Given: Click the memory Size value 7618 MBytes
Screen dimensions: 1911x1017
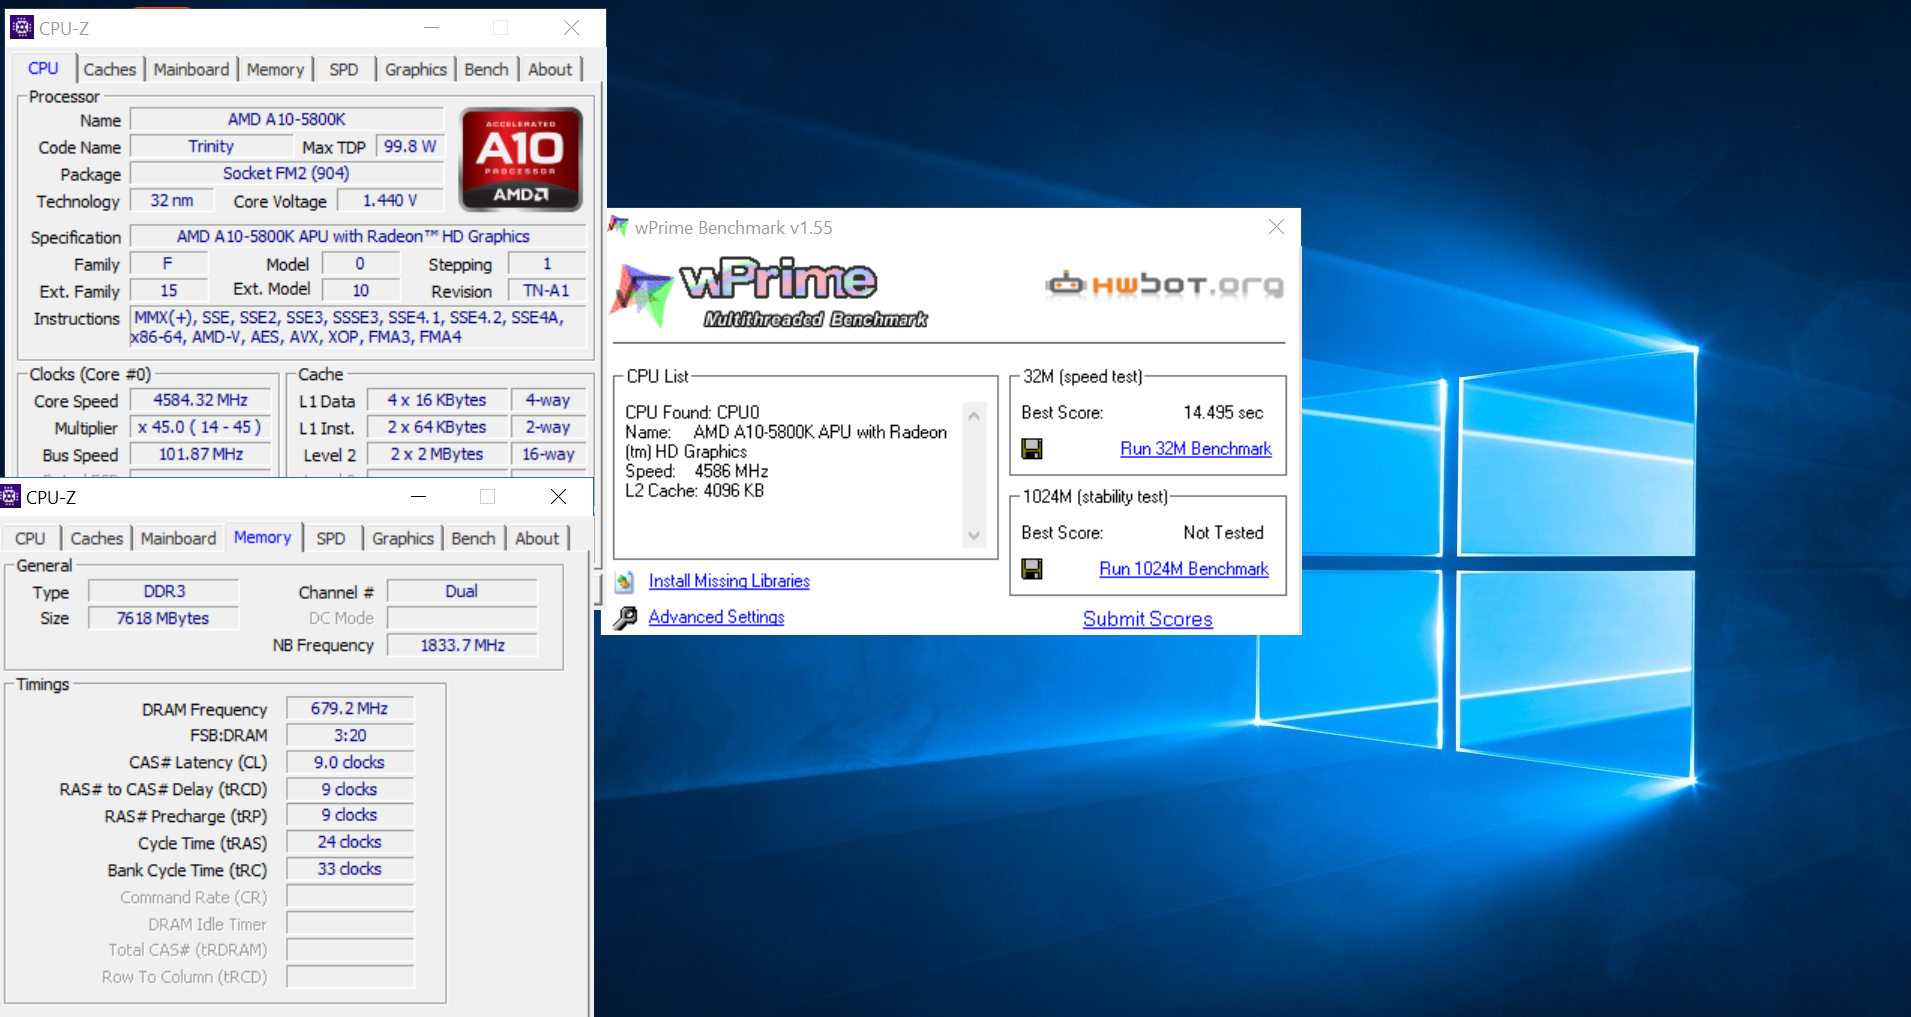Looking at the screenshot, I should 164,618.
